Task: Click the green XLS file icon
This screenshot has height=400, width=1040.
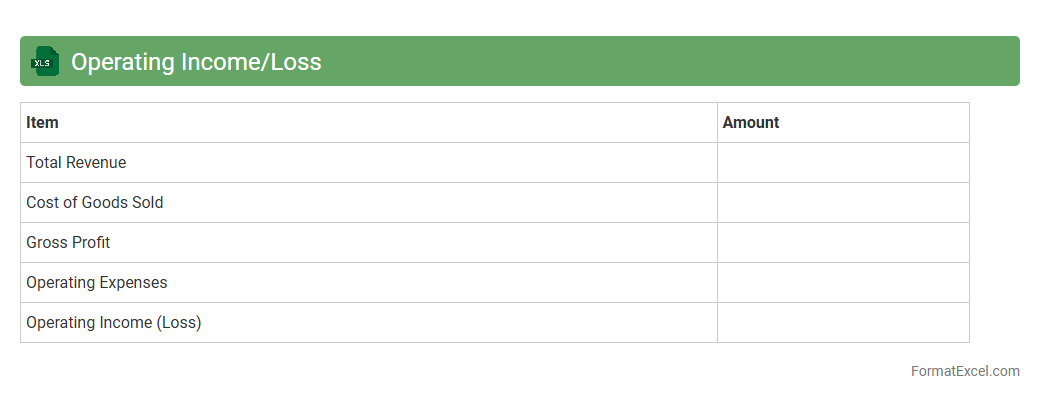Action: (x=45, y=61)
